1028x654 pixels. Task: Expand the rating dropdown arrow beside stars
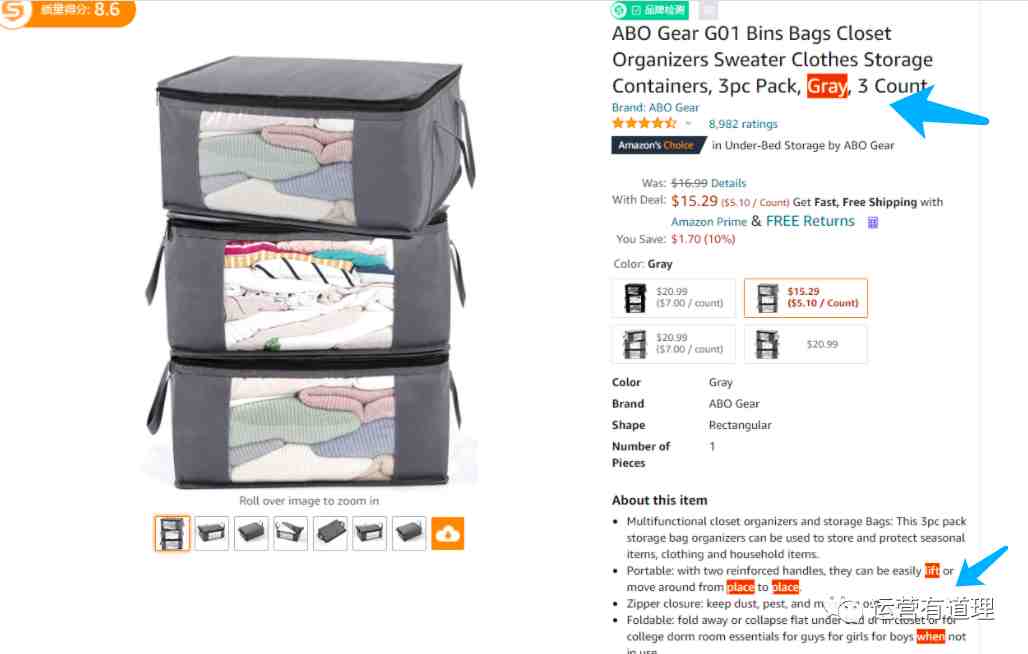click(x=688, y=123)
